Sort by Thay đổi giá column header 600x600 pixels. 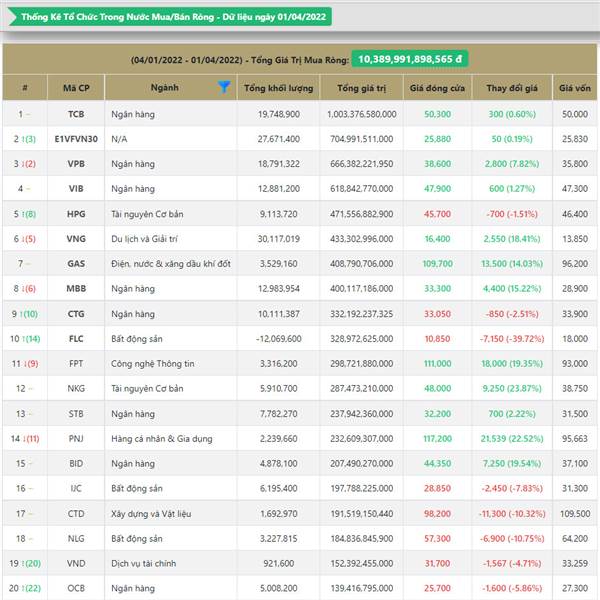pos(512,88)
